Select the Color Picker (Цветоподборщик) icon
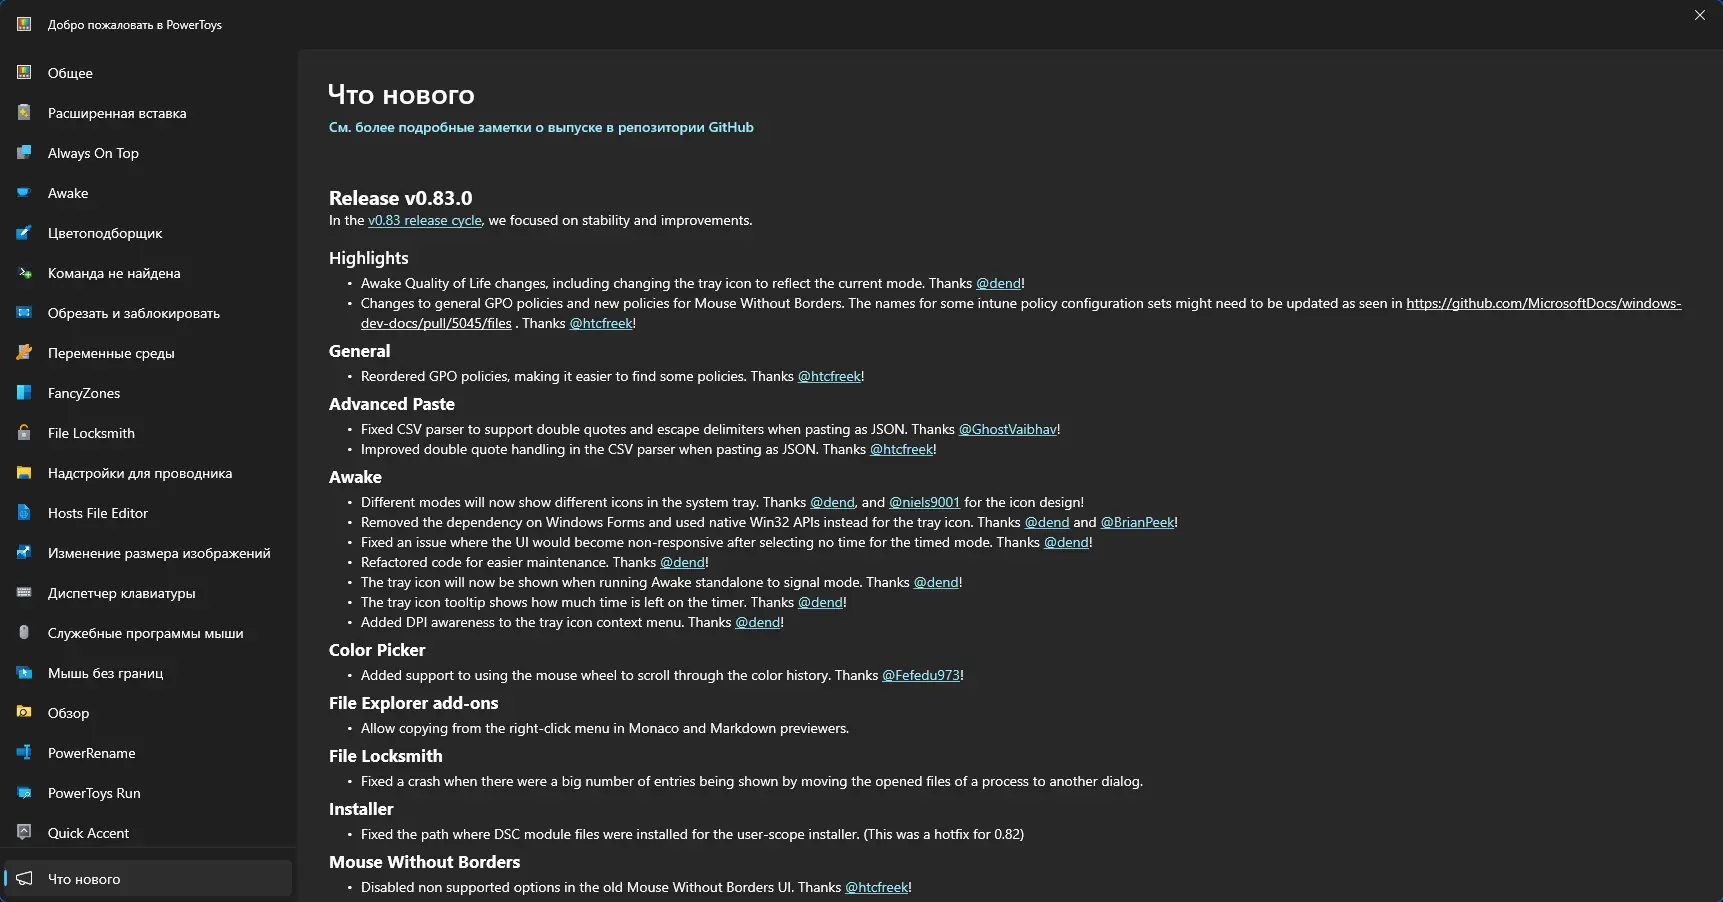This screenshot has height=902, width=1723. click(24, 233)
